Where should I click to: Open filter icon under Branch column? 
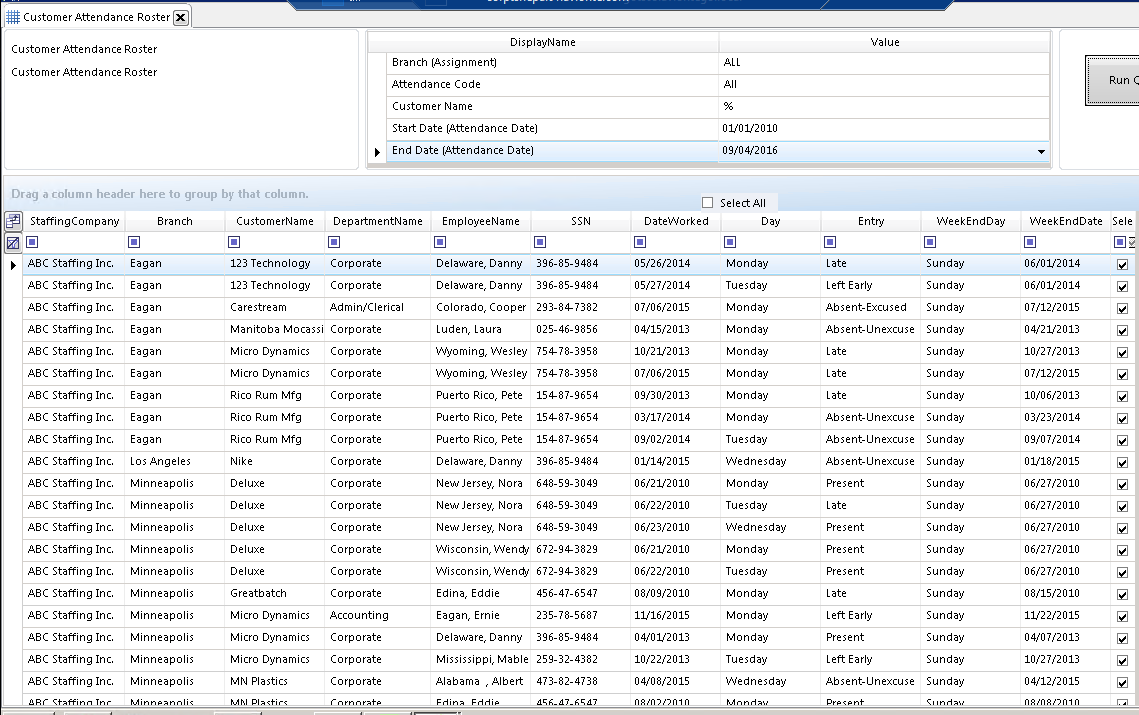pos(134,242)
